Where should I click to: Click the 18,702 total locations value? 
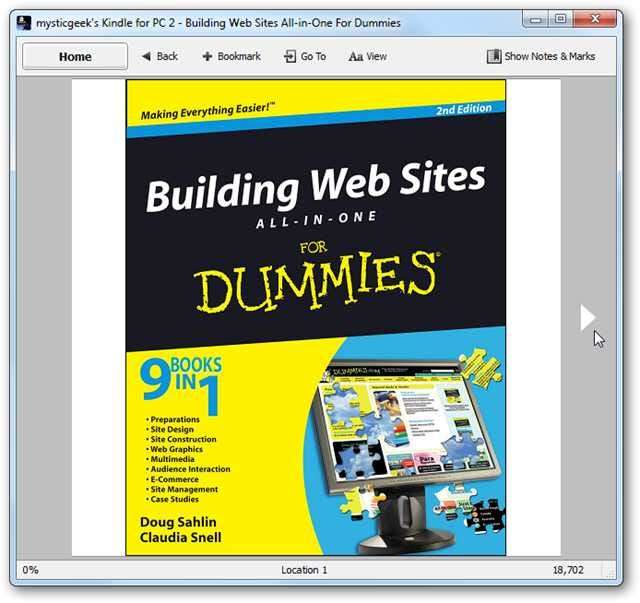568,570
